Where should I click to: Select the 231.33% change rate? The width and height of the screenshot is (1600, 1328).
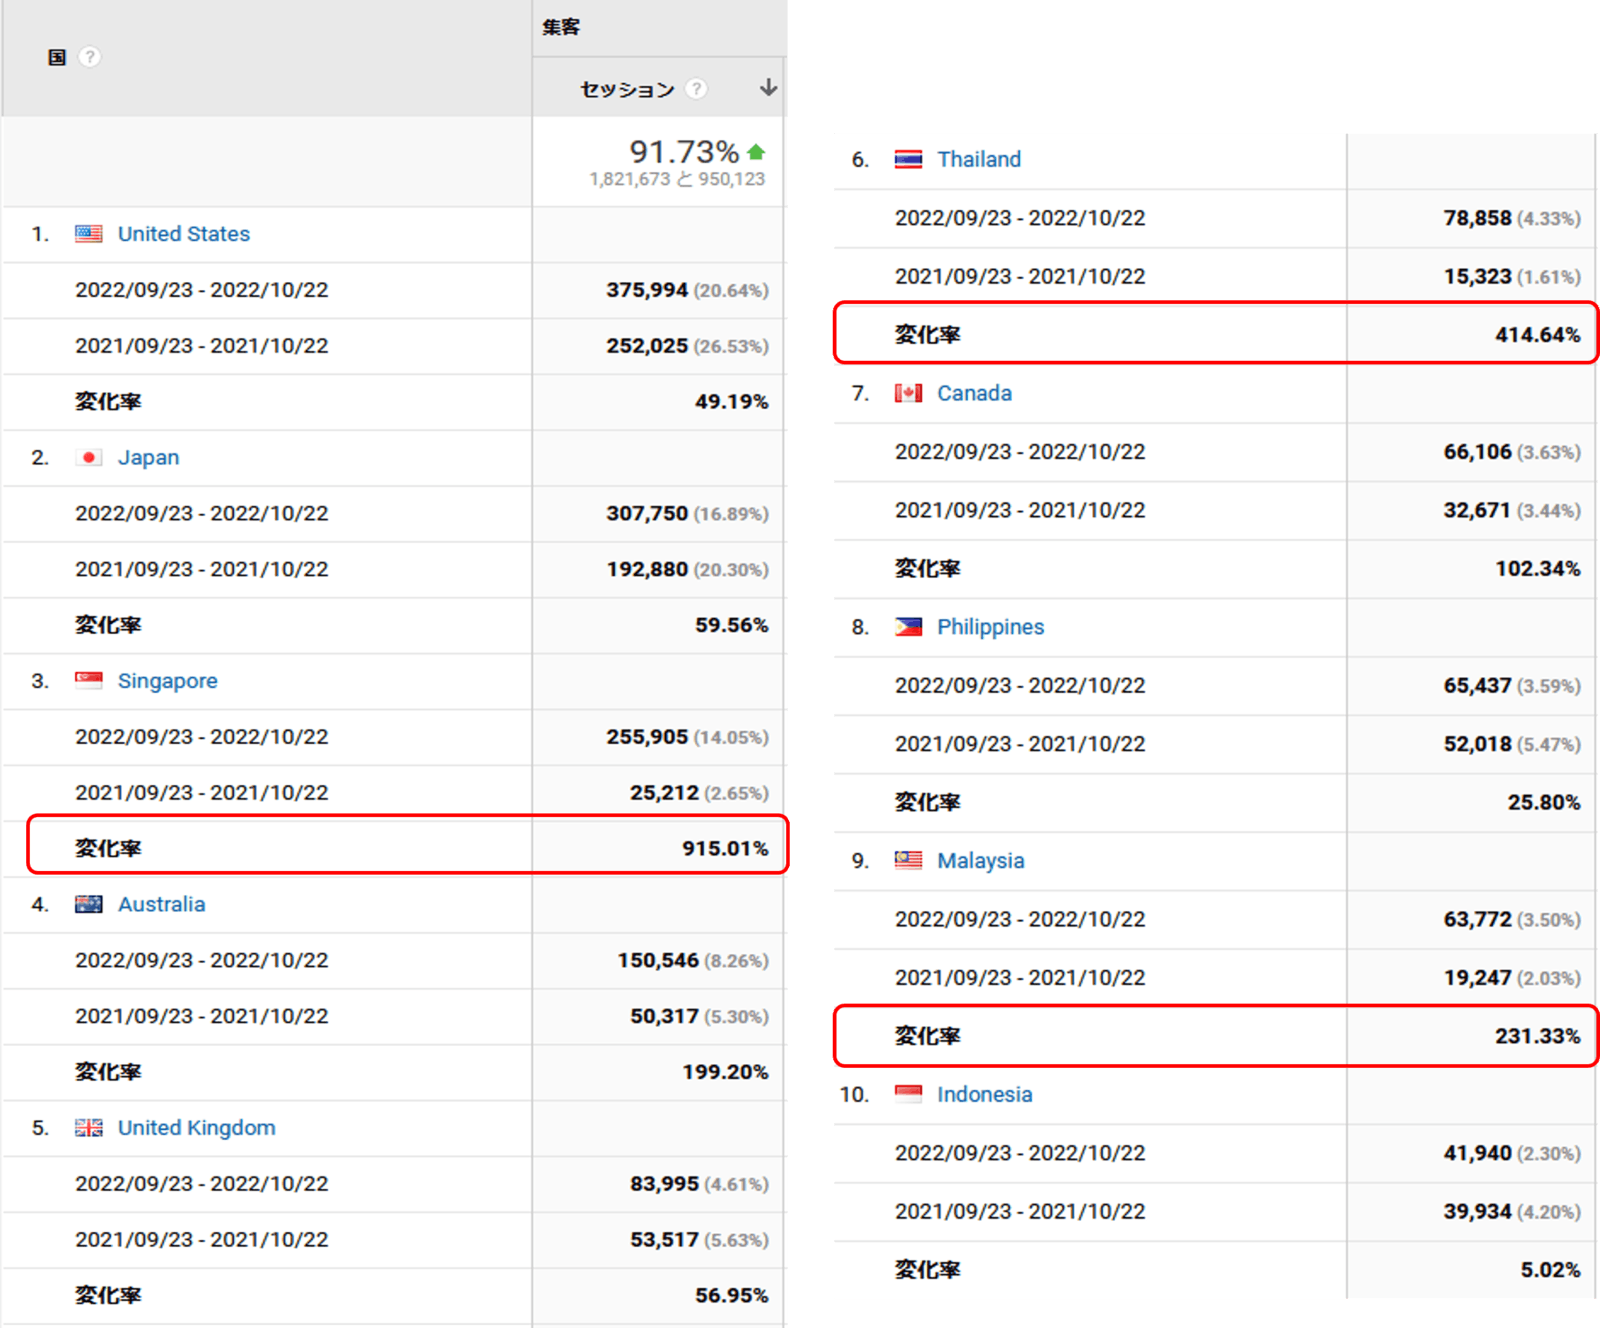[1538, 1036]
